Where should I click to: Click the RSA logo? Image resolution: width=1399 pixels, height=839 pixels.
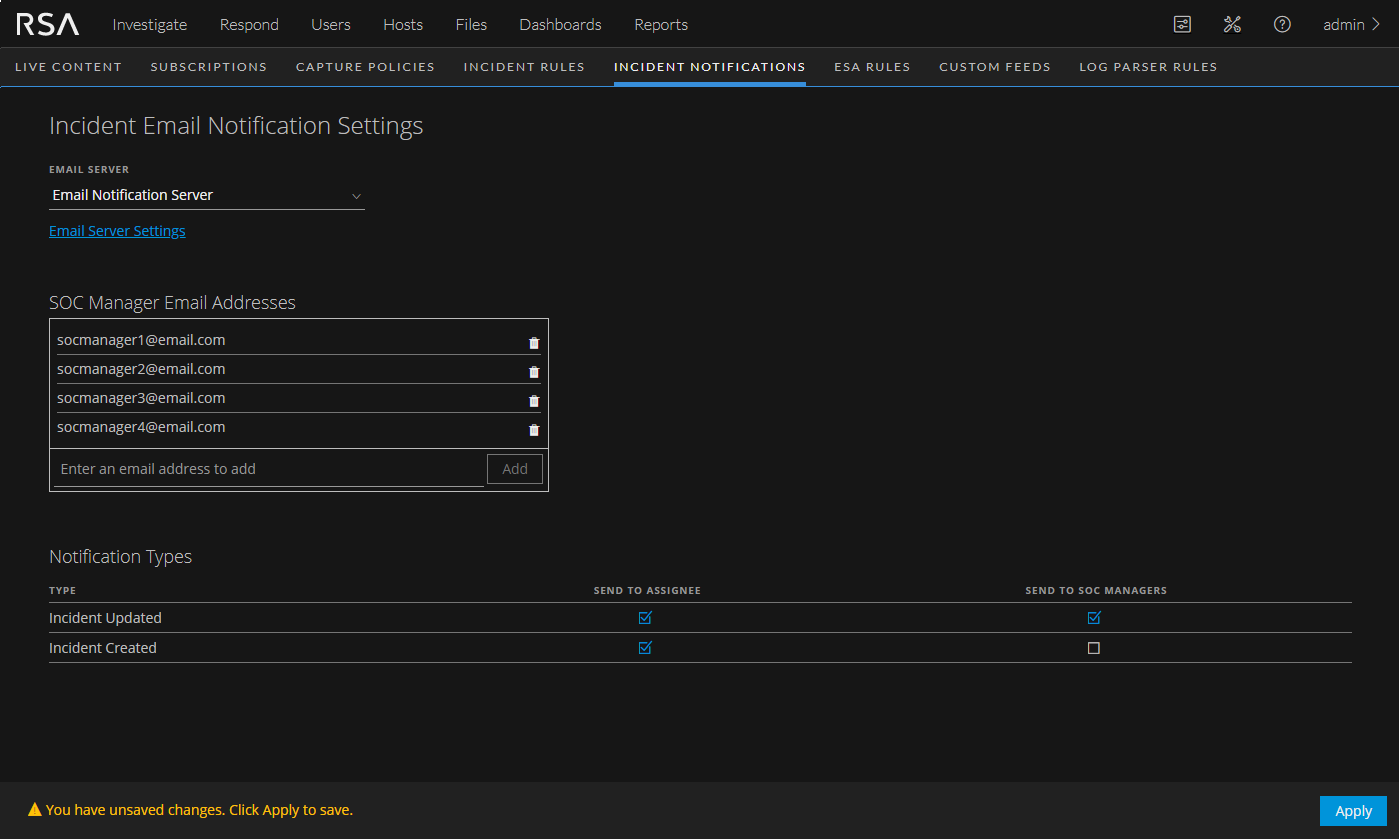coord(47,24)
